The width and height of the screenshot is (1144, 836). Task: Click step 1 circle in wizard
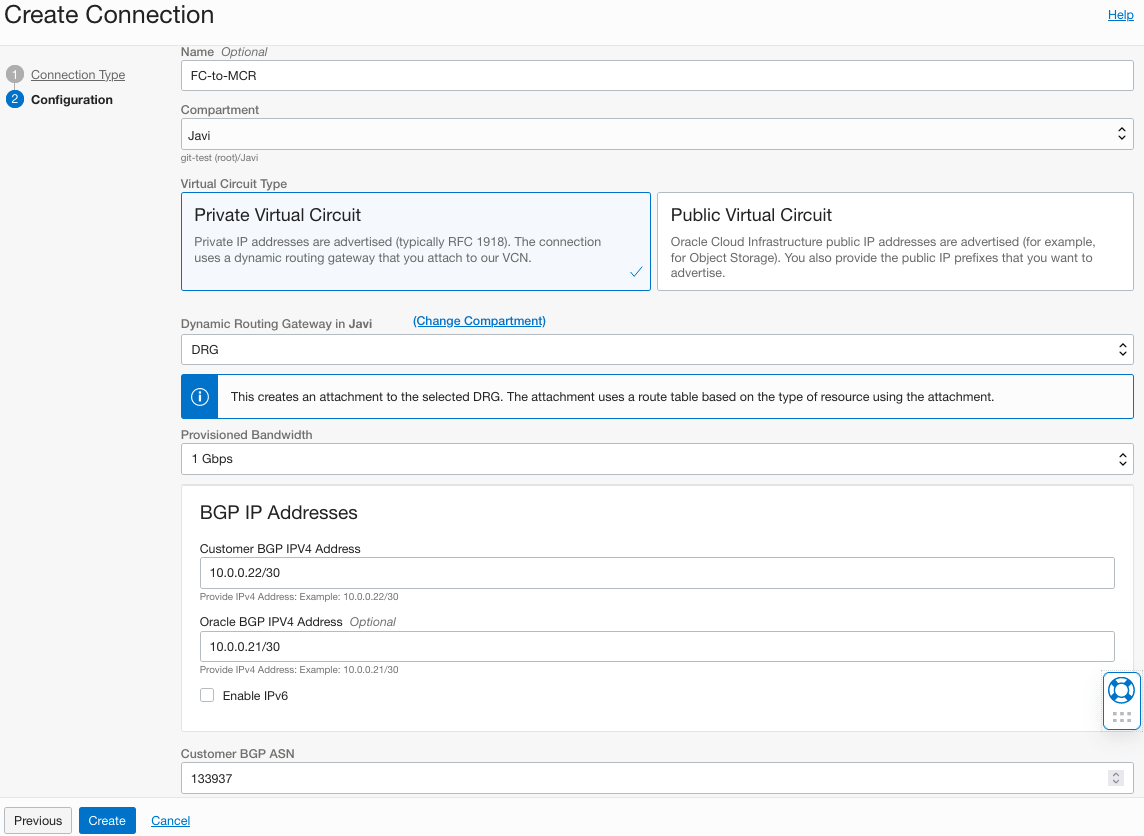14,75
